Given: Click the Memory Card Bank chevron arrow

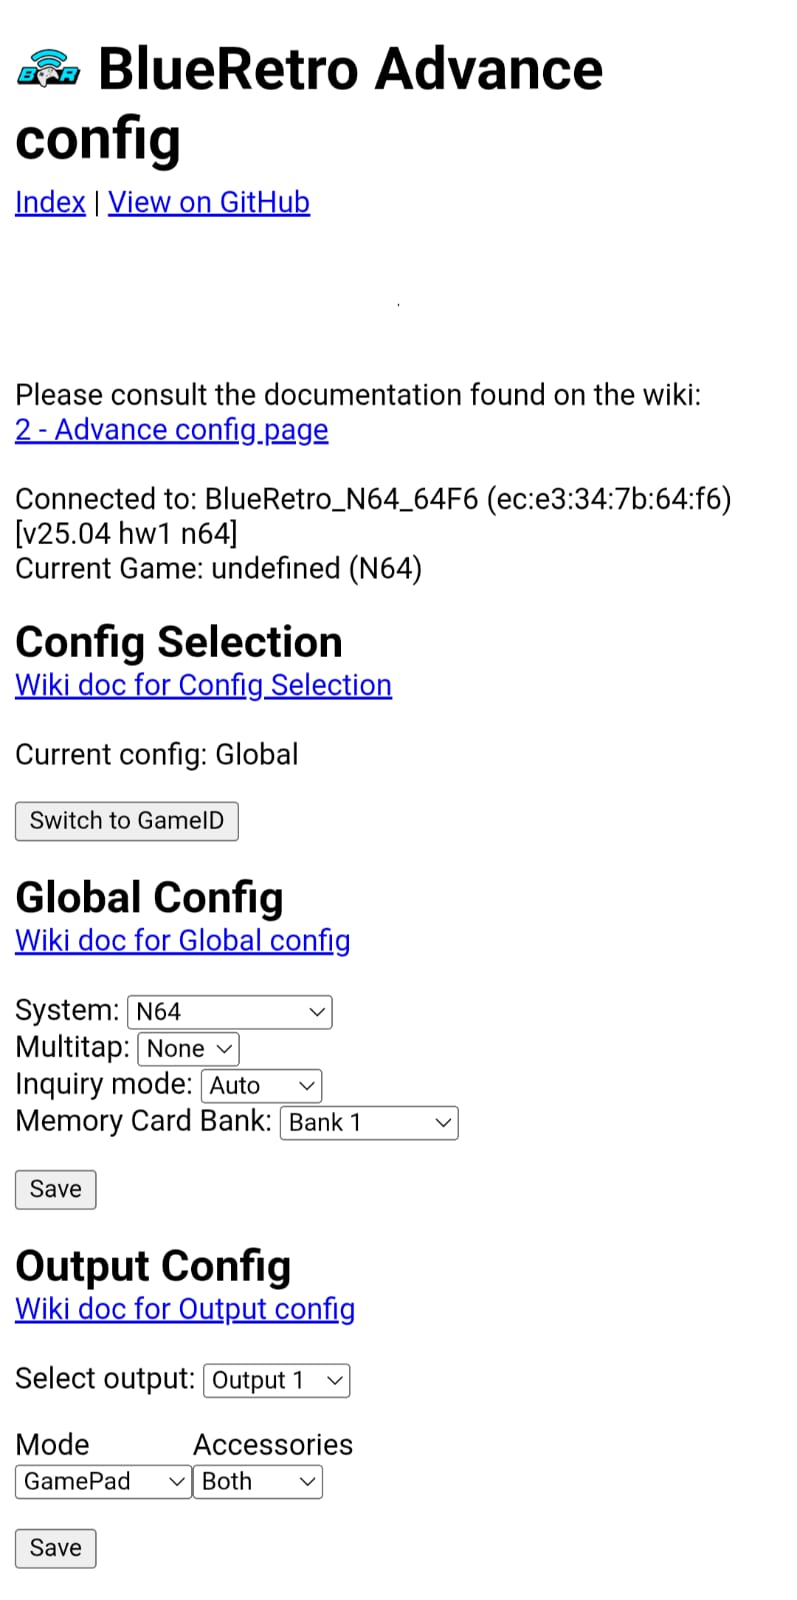Looking at the screenshot, I should click(443, 1123).
